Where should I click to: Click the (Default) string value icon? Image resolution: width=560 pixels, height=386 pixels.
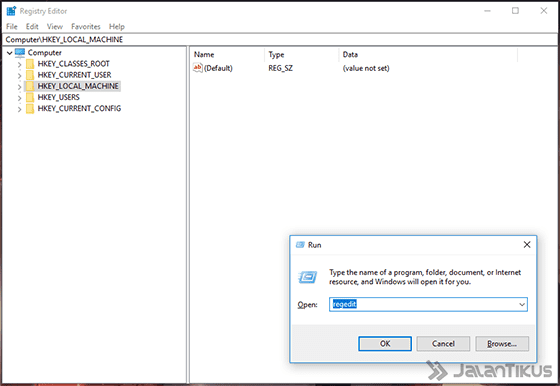point(198,67)
